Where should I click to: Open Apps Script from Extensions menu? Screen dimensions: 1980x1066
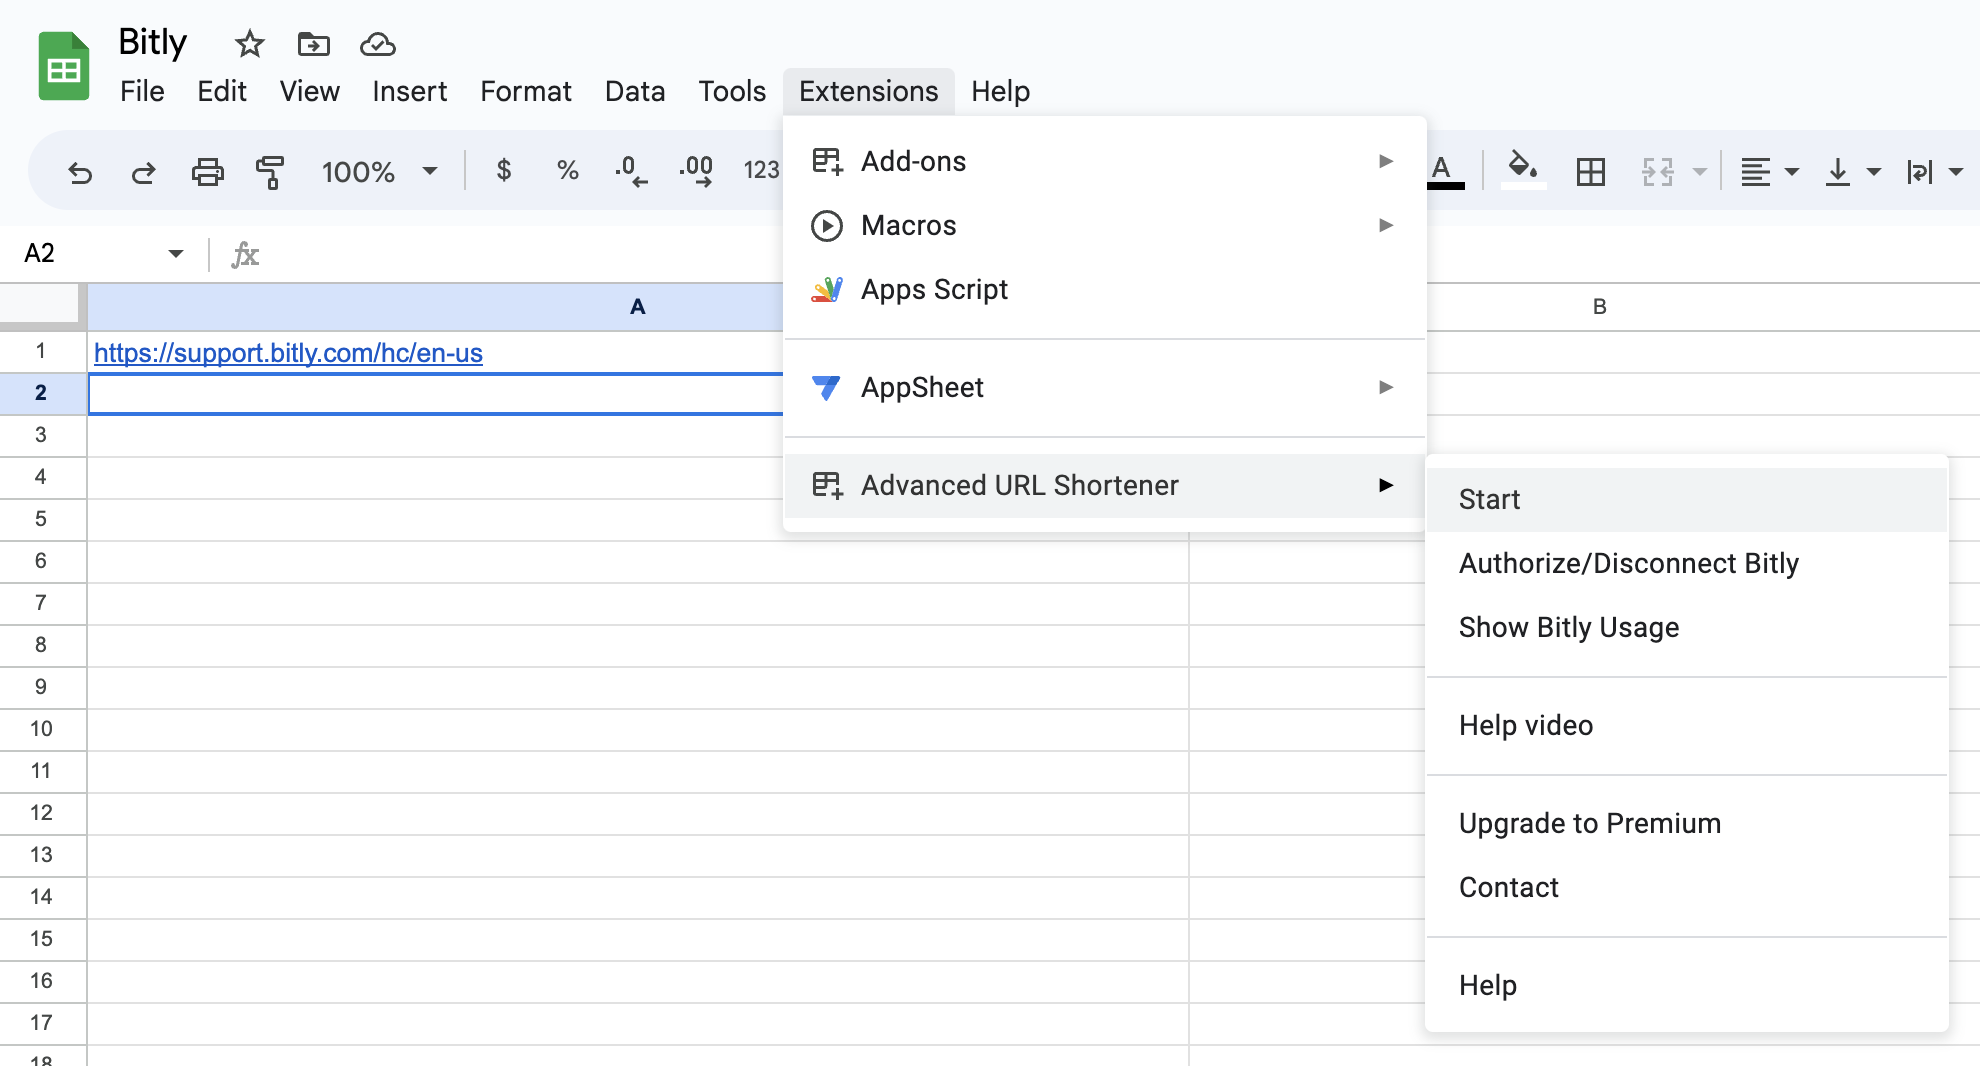[x=934, y=289]
